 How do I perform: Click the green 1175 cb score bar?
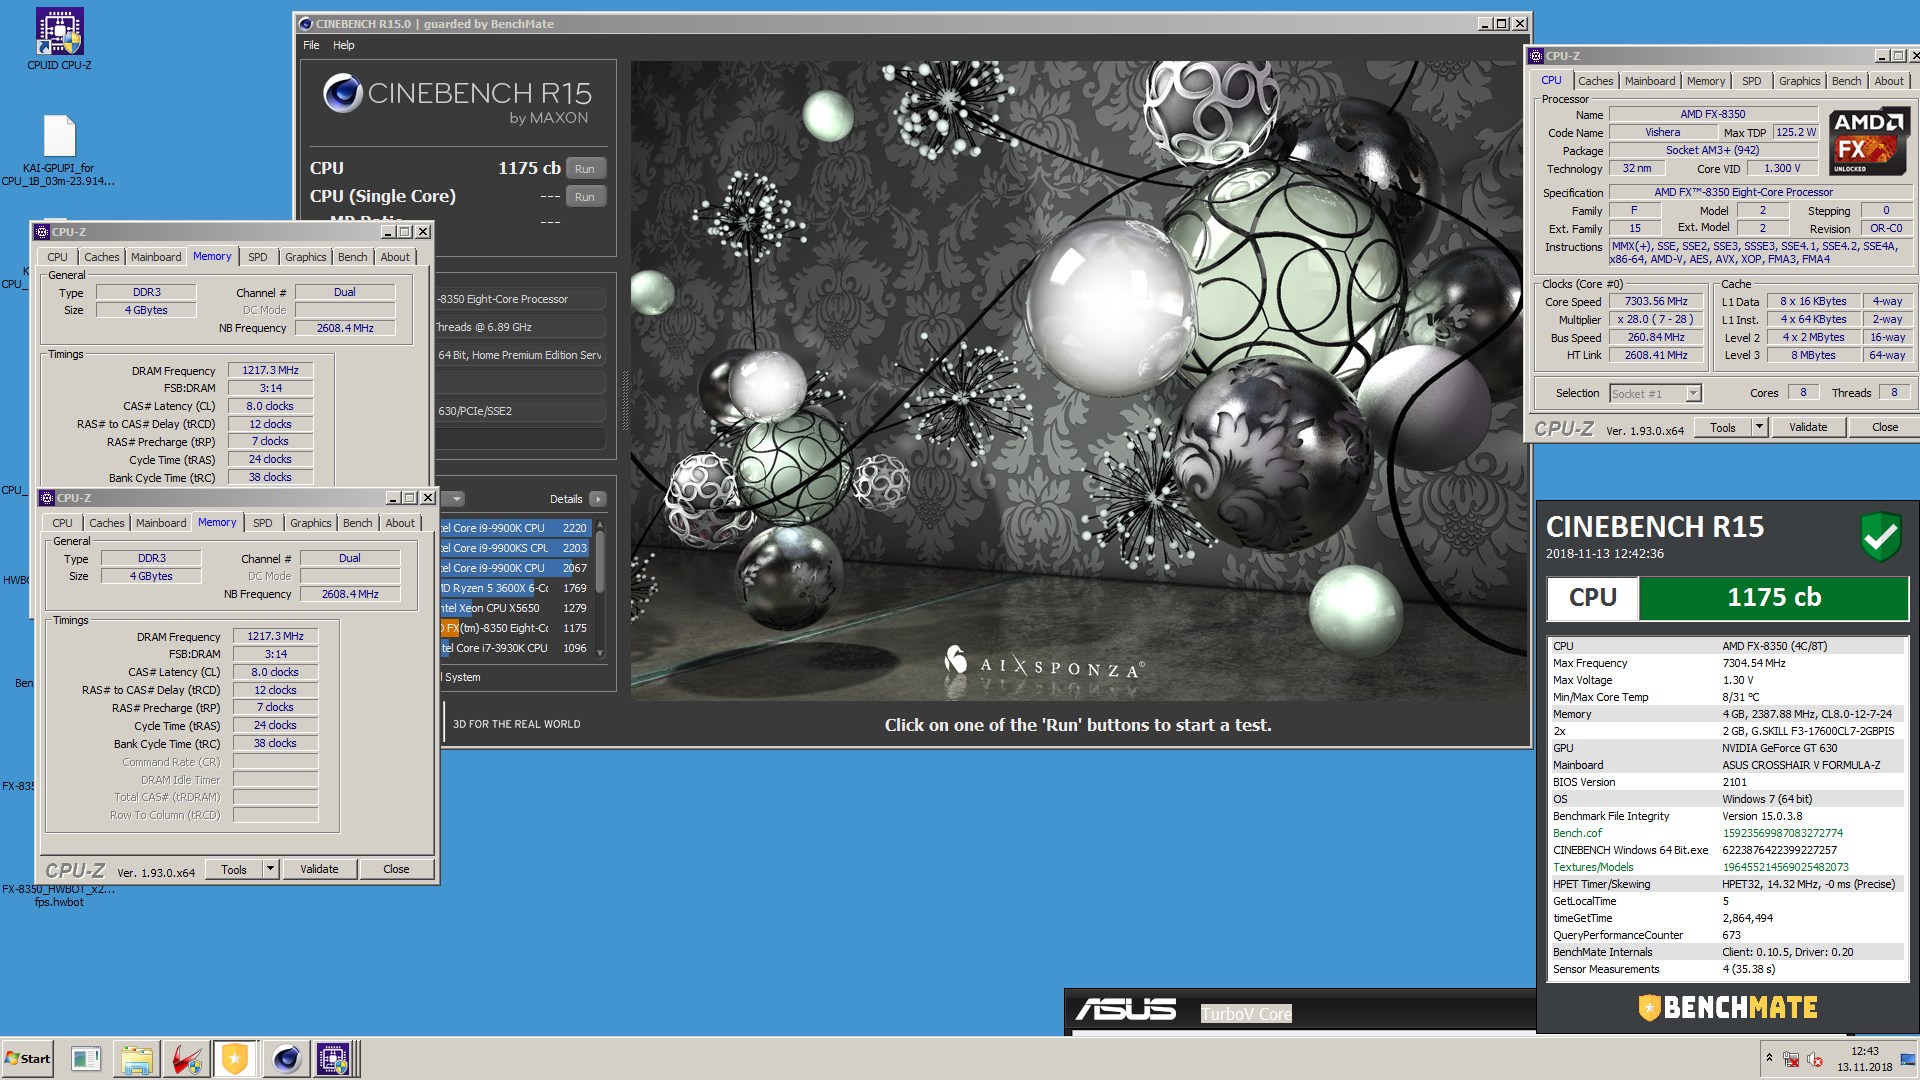pos(1773,597)
